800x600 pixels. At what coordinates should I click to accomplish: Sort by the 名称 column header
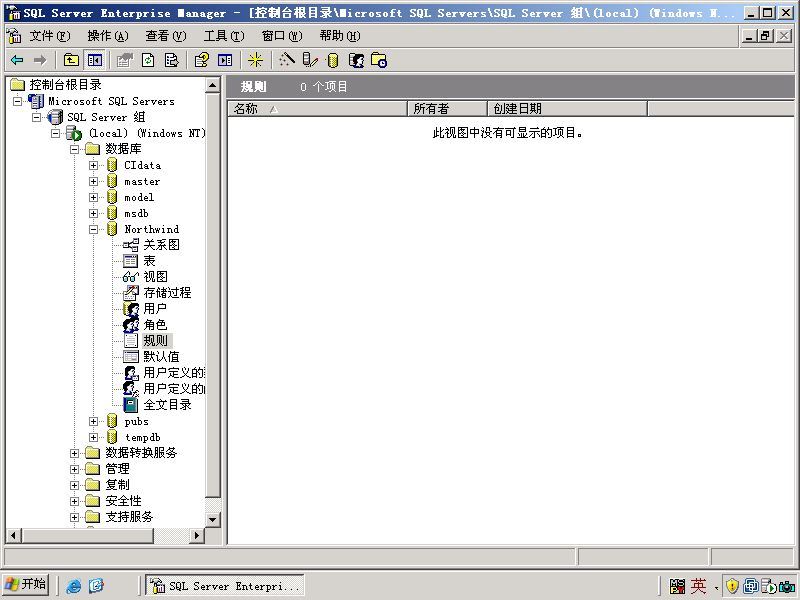(317, 109)
